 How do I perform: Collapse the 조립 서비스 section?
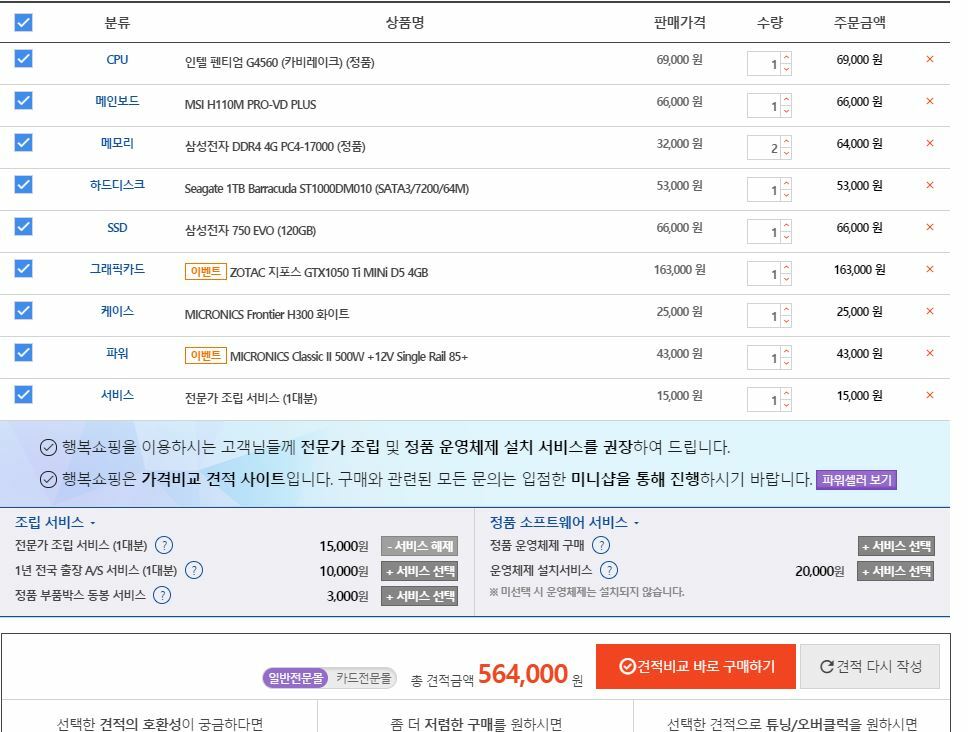[55, 522]
